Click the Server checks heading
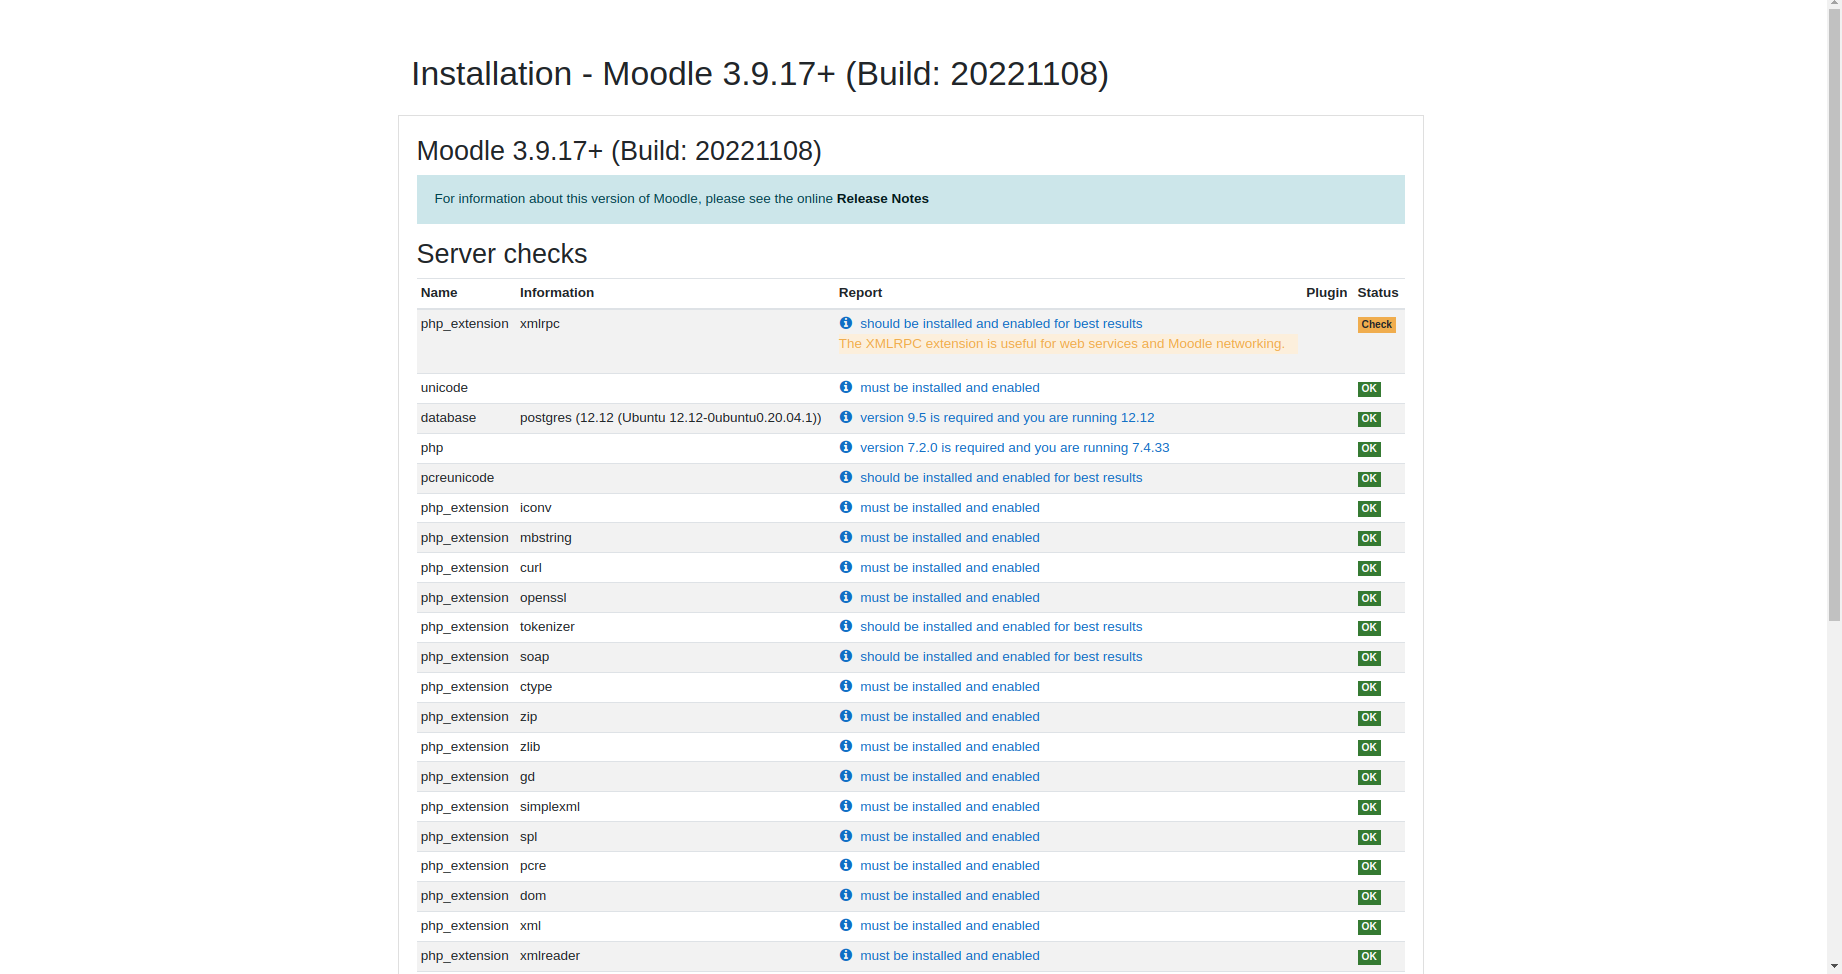Image resolution: width=1842 pixels, height=974 pixels. [x=502, y=254]
